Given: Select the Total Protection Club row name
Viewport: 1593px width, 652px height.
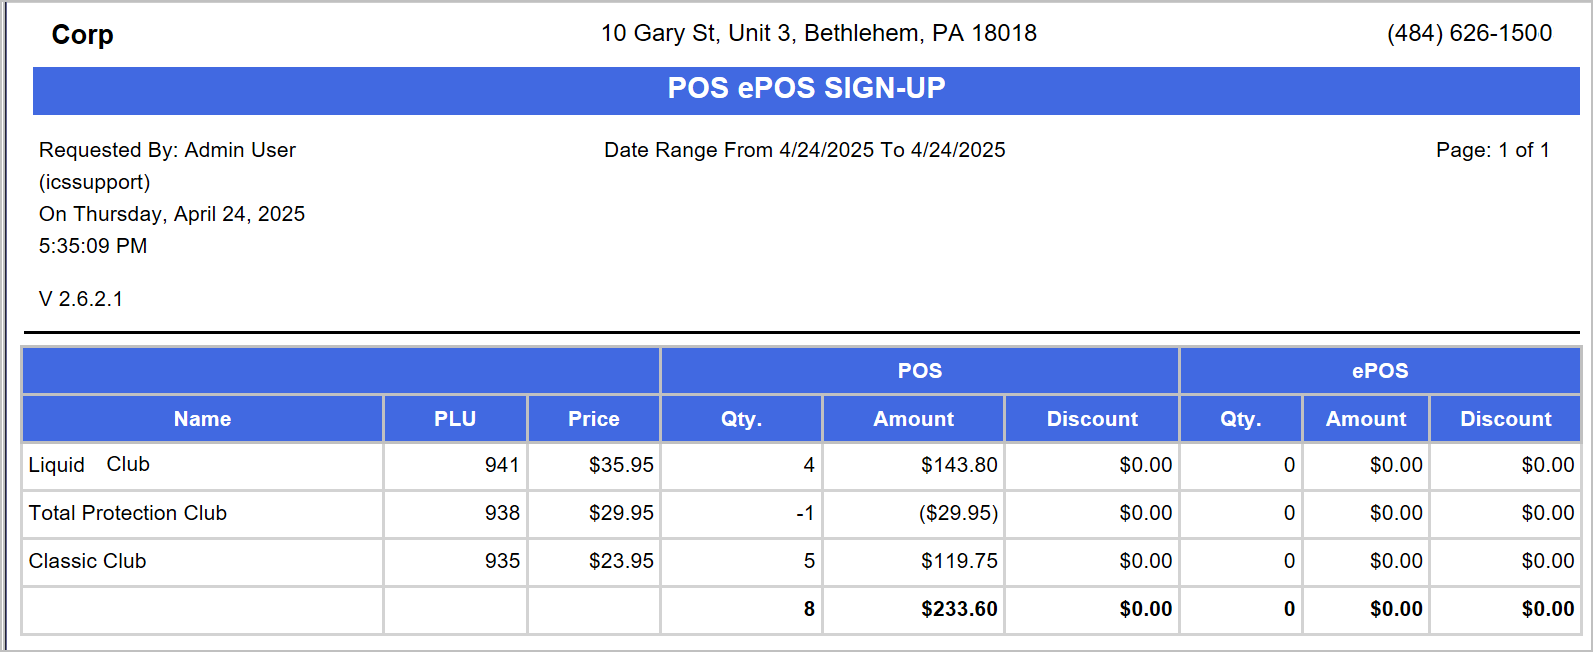Looking at the screenshot, I should click(128, 513).
